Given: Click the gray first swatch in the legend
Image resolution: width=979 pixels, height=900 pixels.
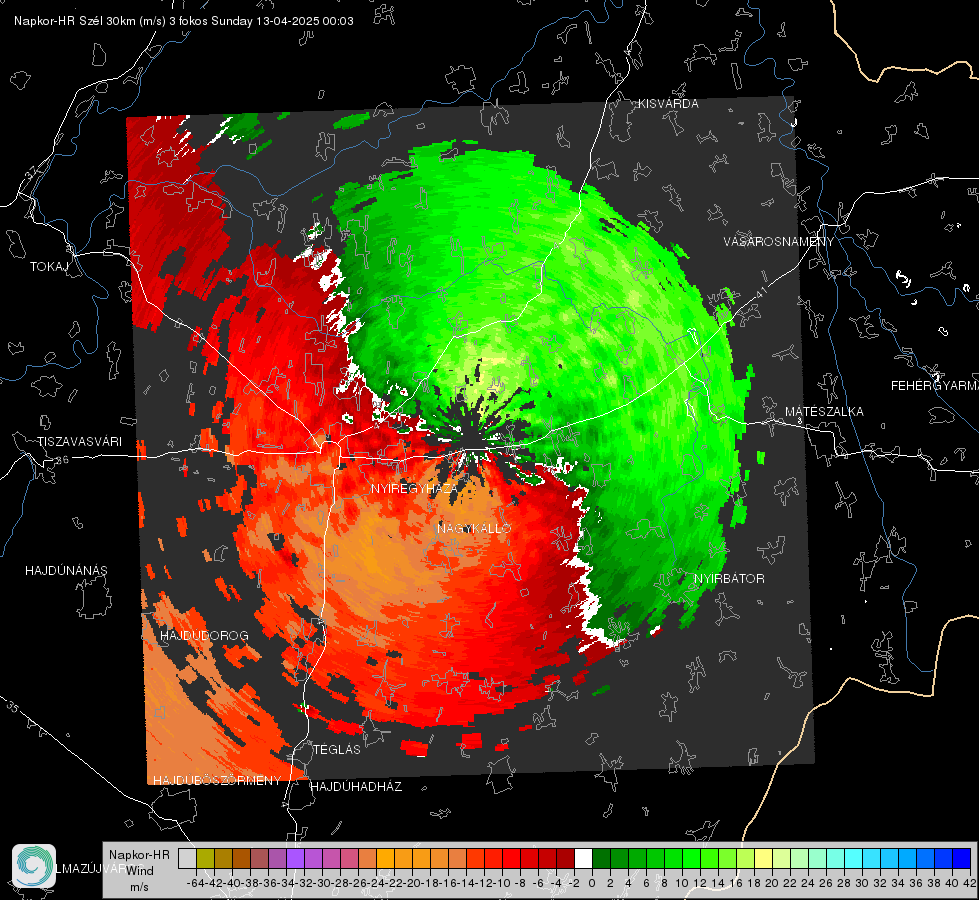Looking at the screenshot, I should [187, 858].
